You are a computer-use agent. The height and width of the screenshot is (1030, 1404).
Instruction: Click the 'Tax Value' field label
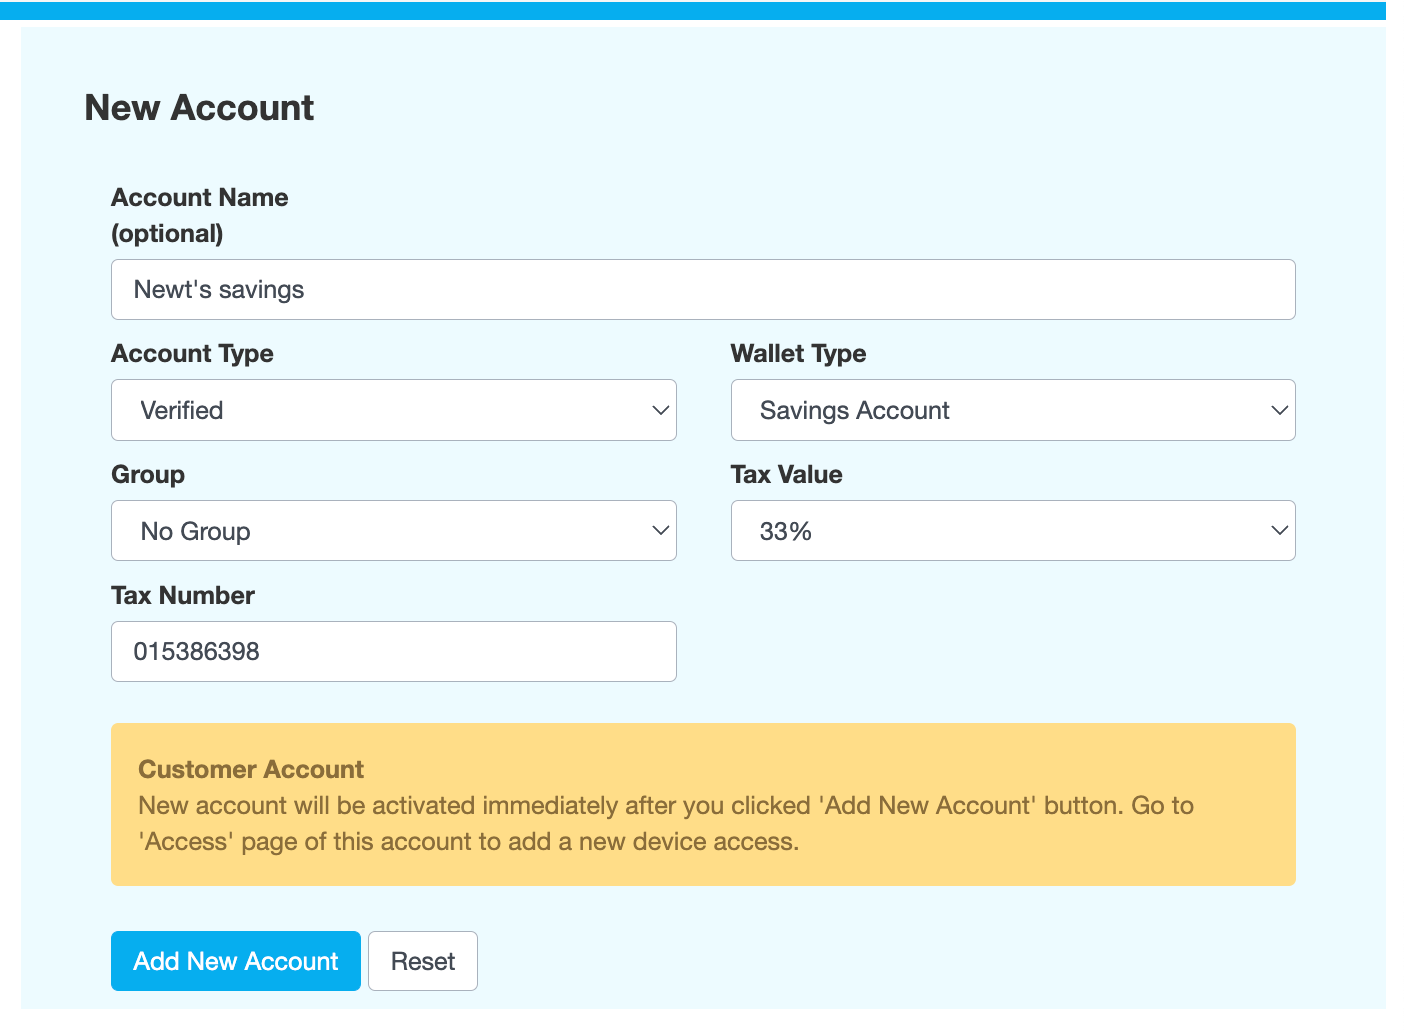pyautogui.click(x=786, y=475)
